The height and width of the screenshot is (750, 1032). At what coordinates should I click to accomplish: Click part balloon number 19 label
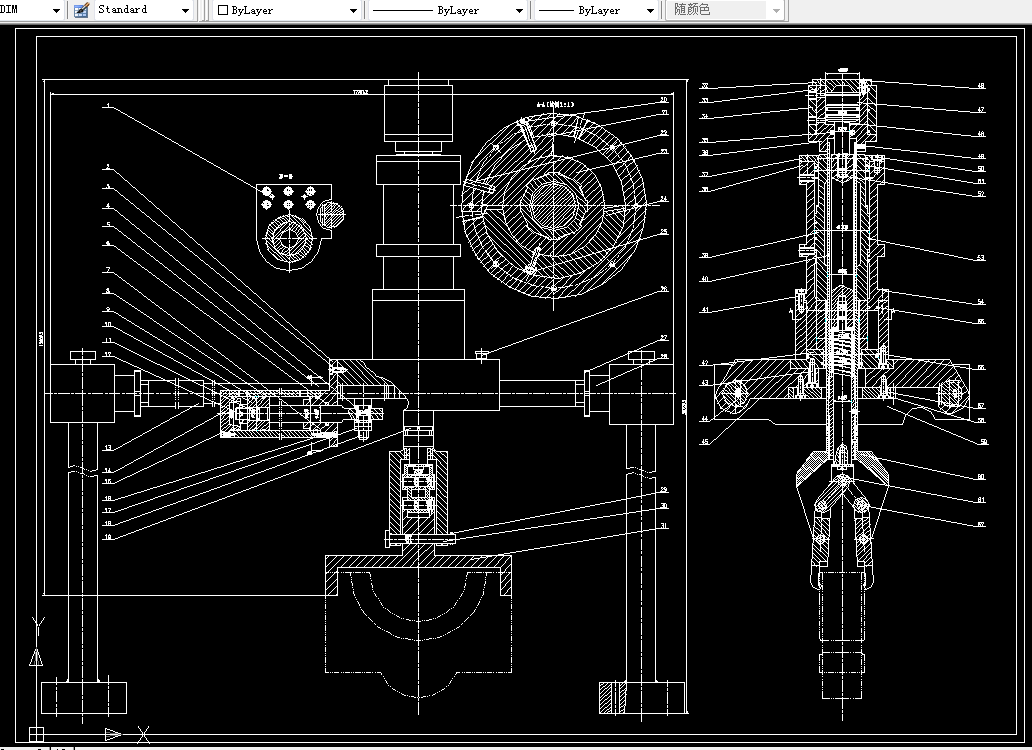pyautogui.click(x=108, y=537)
